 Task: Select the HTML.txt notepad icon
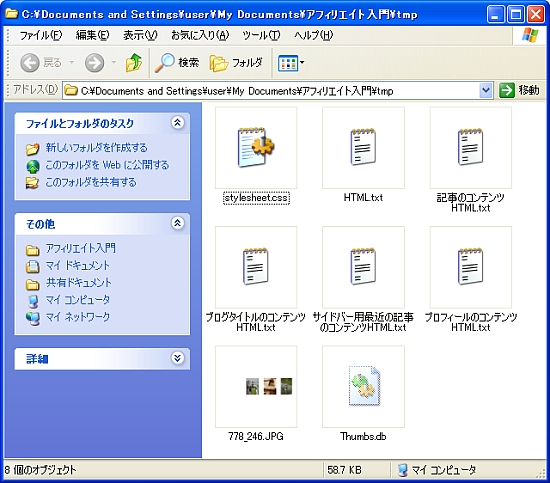[363, 147]
